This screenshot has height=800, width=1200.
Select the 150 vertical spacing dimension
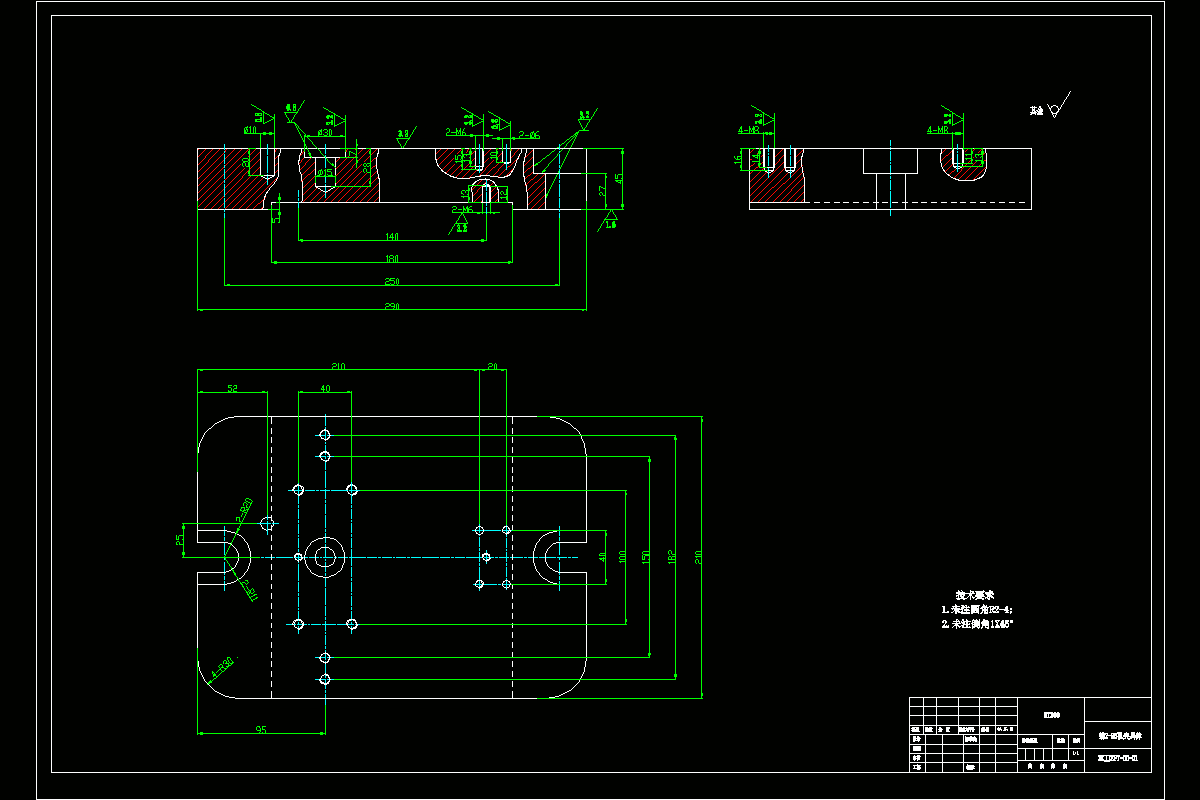tap(647, 555)
